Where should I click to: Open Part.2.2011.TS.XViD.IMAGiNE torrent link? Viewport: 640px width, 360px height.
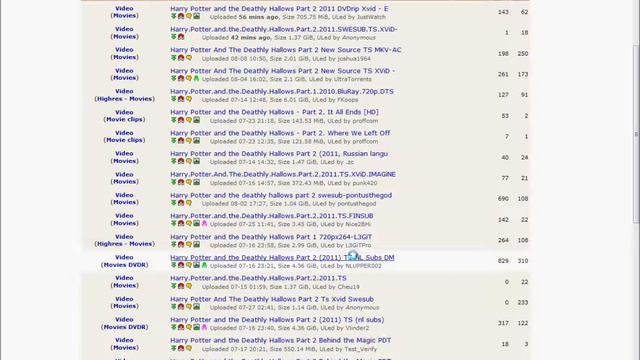click(x=283, y=174)
